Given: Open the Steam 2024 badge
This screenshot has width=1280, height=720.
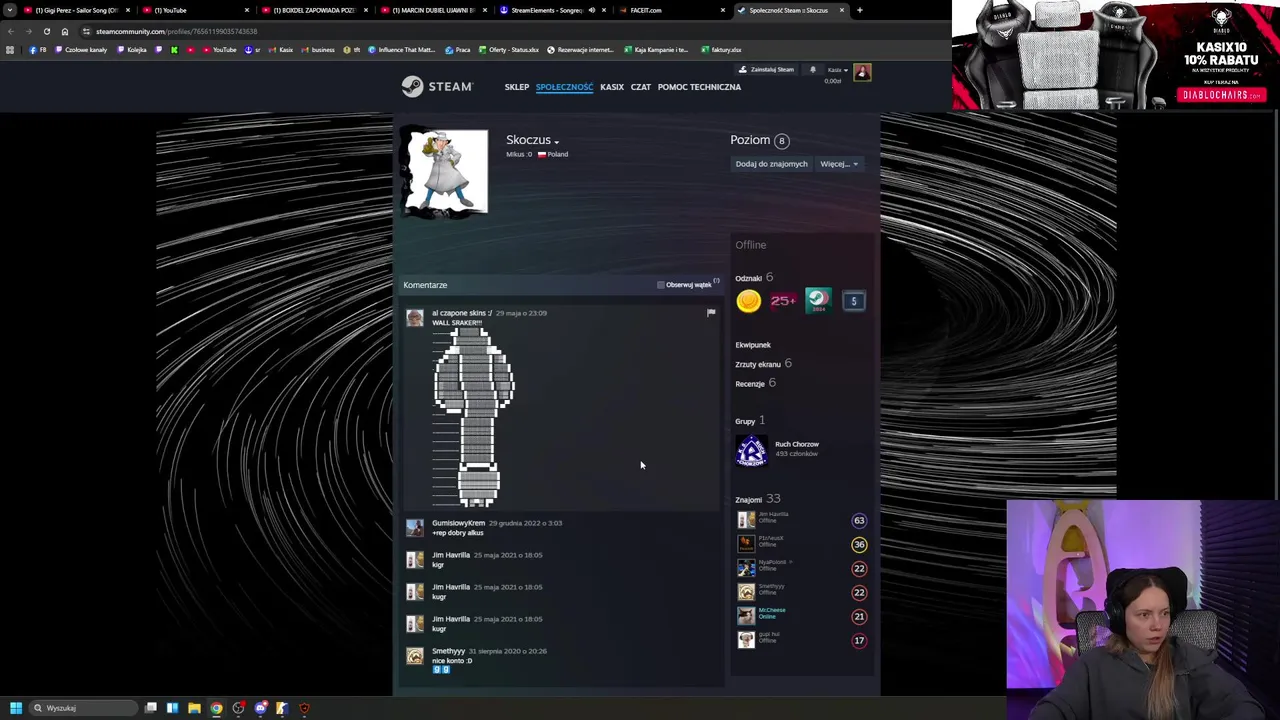Looking at the screenshot, I should coord(818,301).
